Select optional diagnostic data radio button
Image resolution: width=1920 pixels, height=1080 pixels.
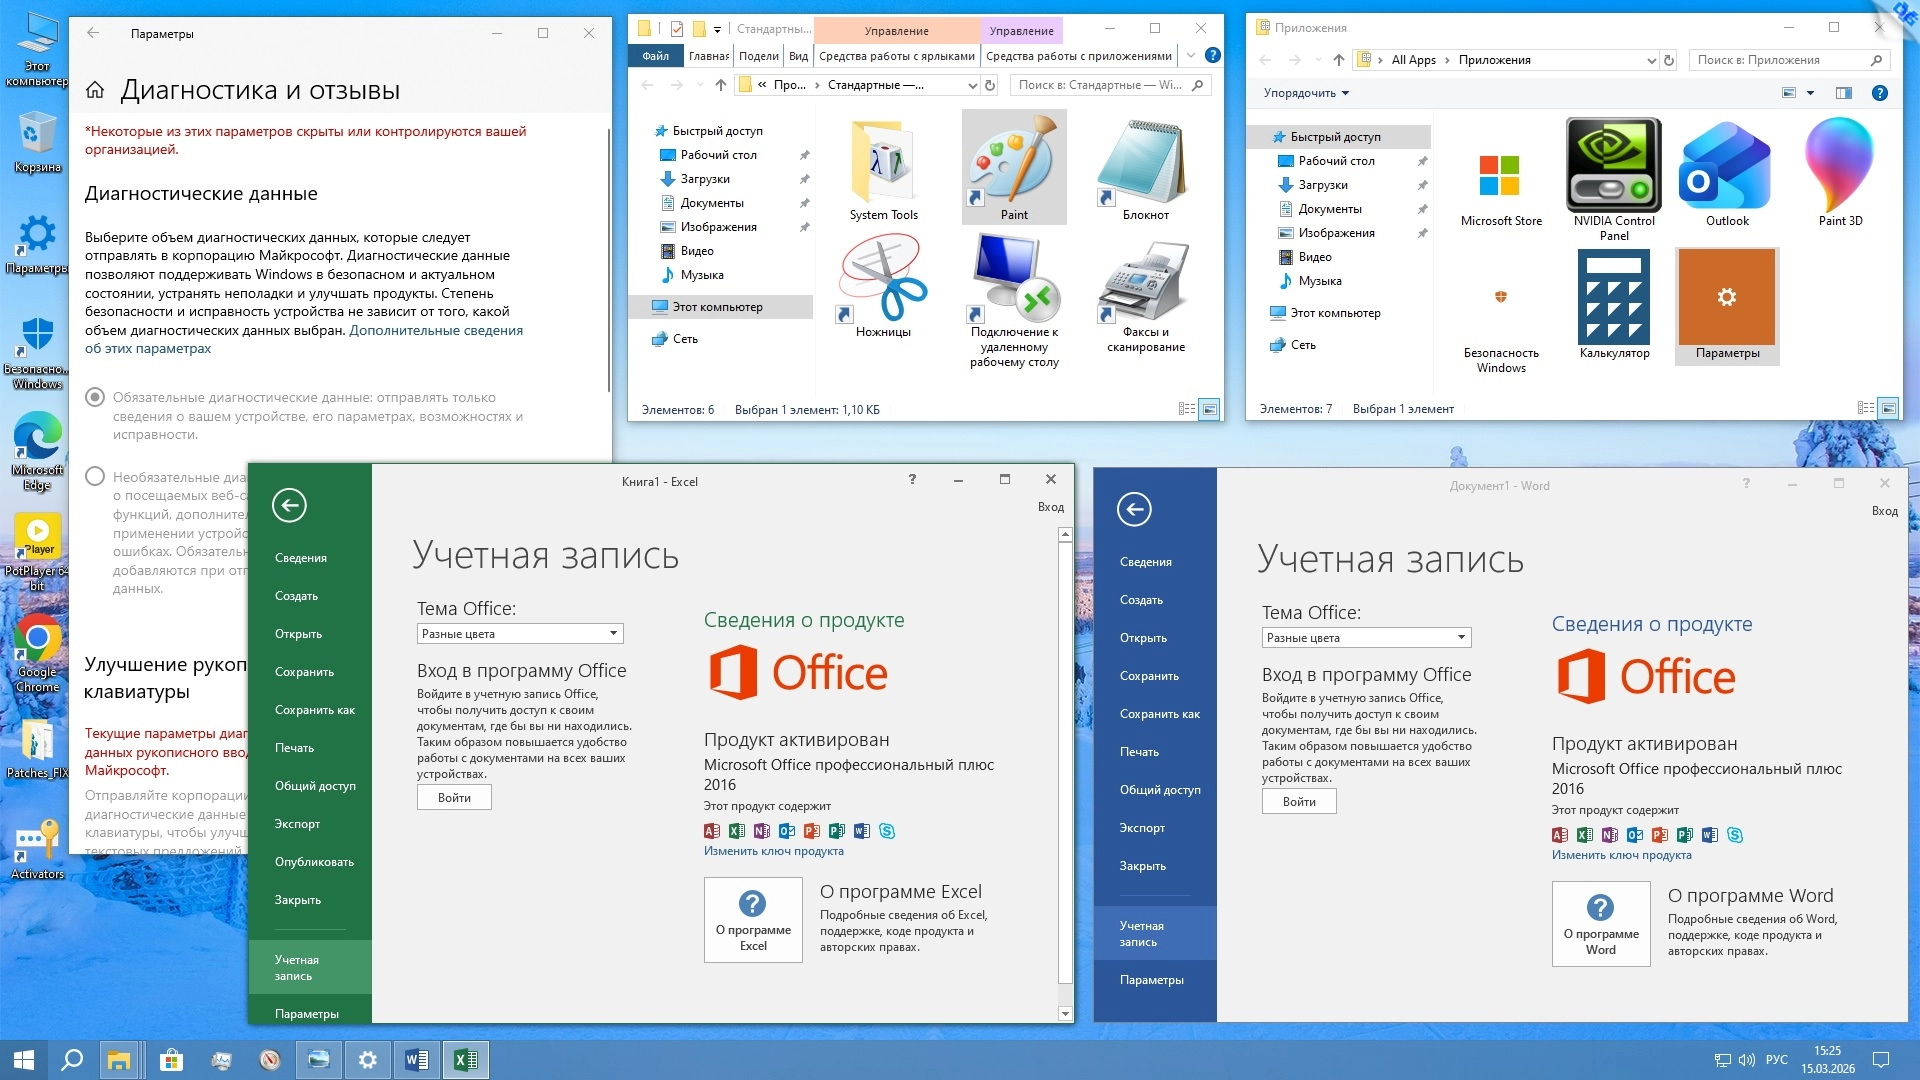(95, 477)
